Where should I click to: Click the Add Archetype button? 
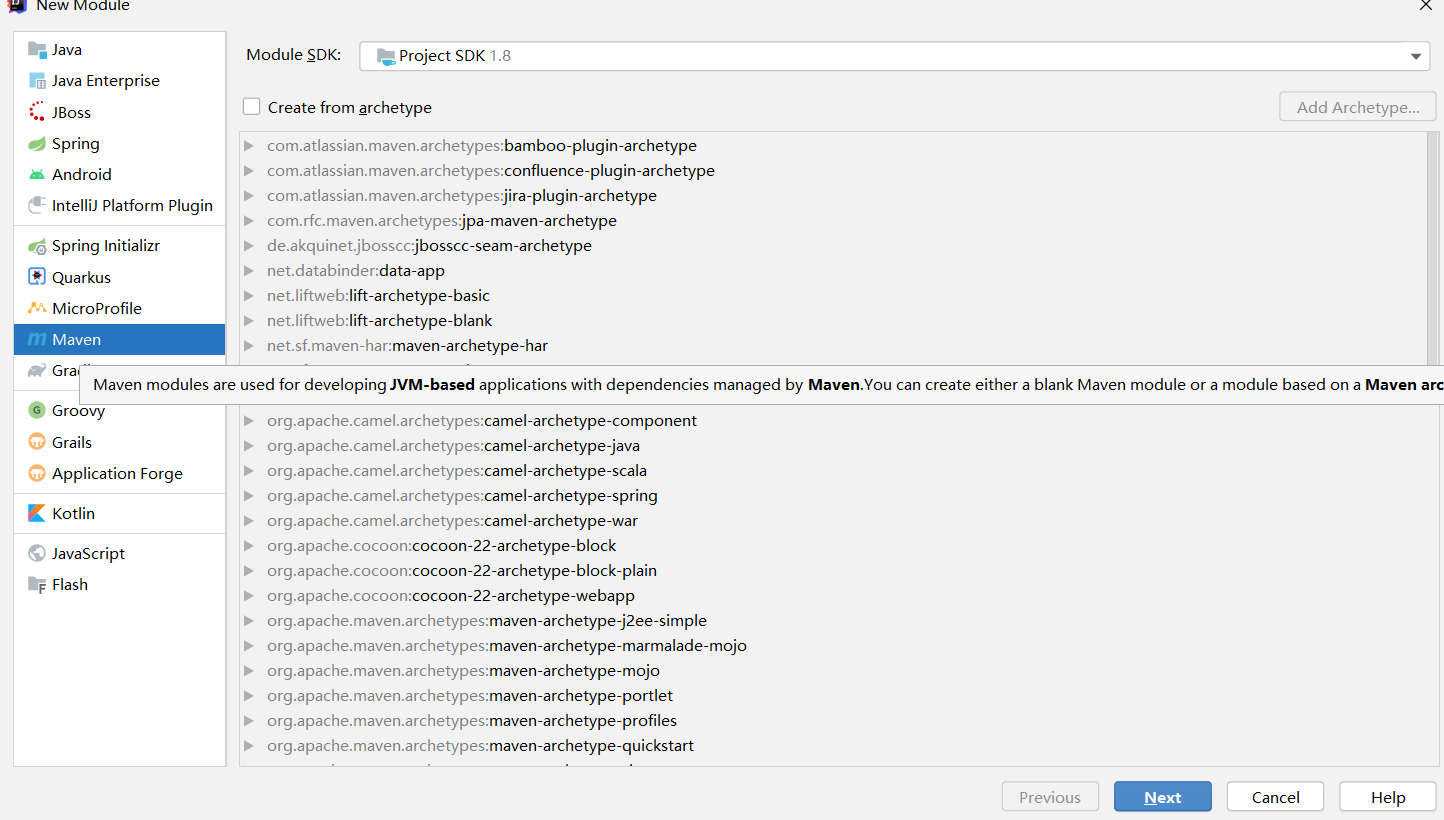click(1358, 107)
